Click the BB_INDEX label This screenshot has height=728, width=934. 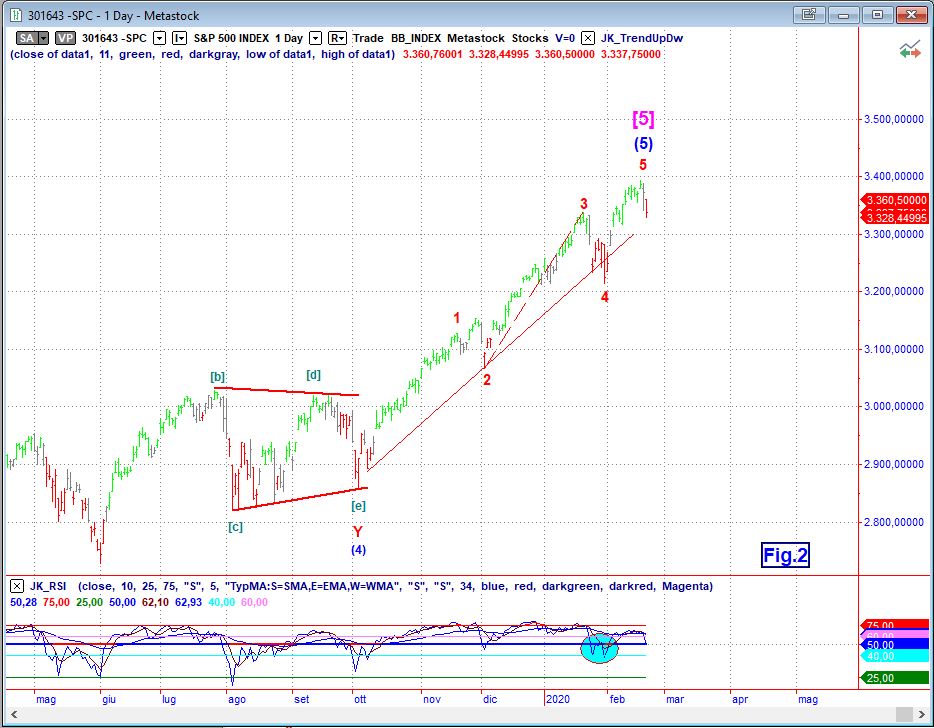(x=416, y=38)
